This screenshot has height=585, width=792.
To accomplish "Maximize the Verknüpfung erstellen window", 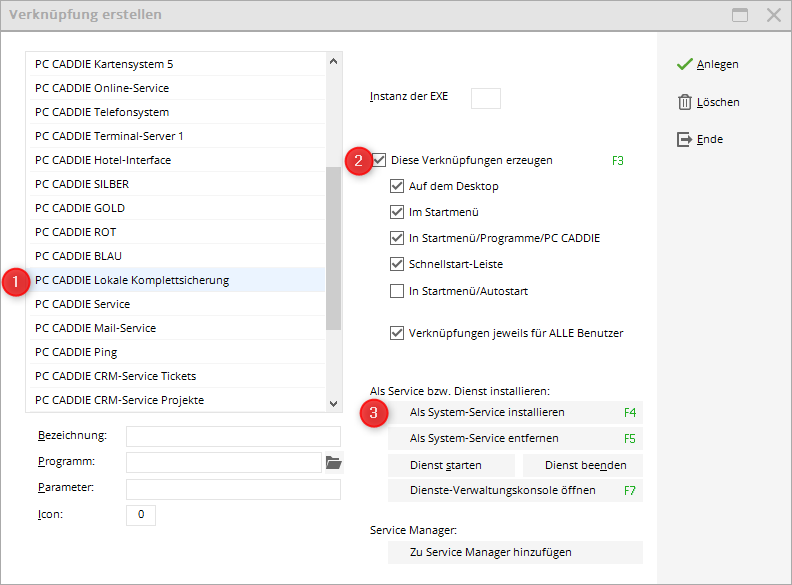I will pyautogui.click(x=740, y=15).
